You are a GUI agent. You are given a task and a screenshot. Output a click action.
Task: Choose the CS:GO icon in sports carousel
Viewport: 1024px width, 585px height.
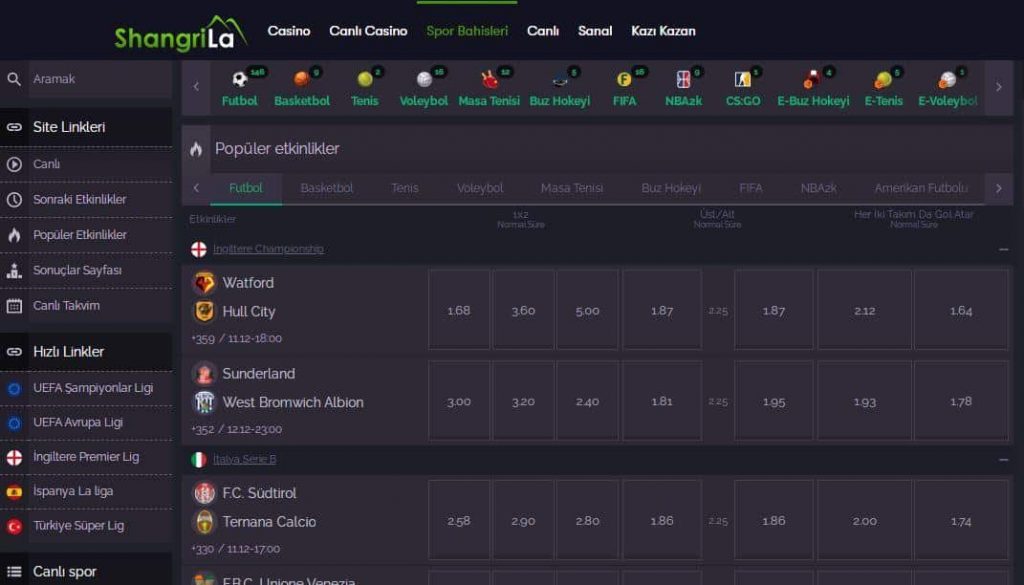point(743,79)
